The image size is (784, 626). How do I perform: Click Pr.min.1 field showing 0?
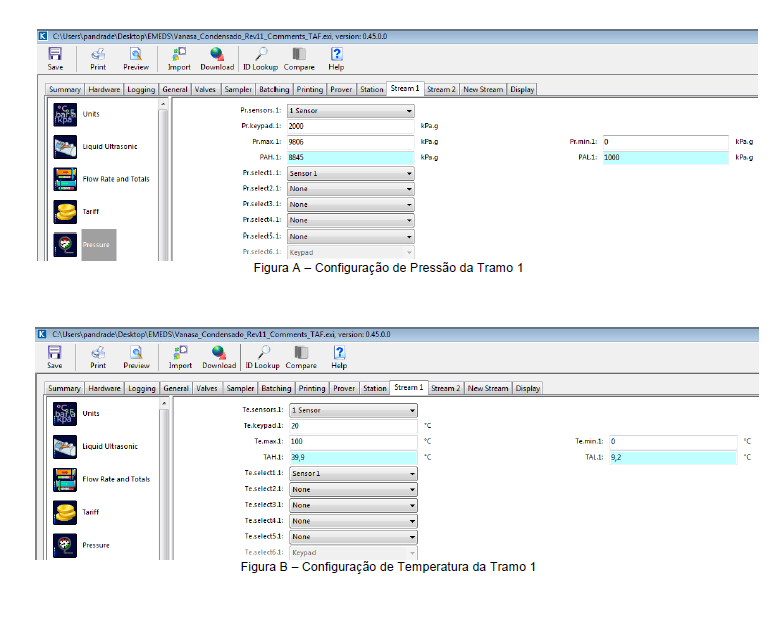point(666,142)
